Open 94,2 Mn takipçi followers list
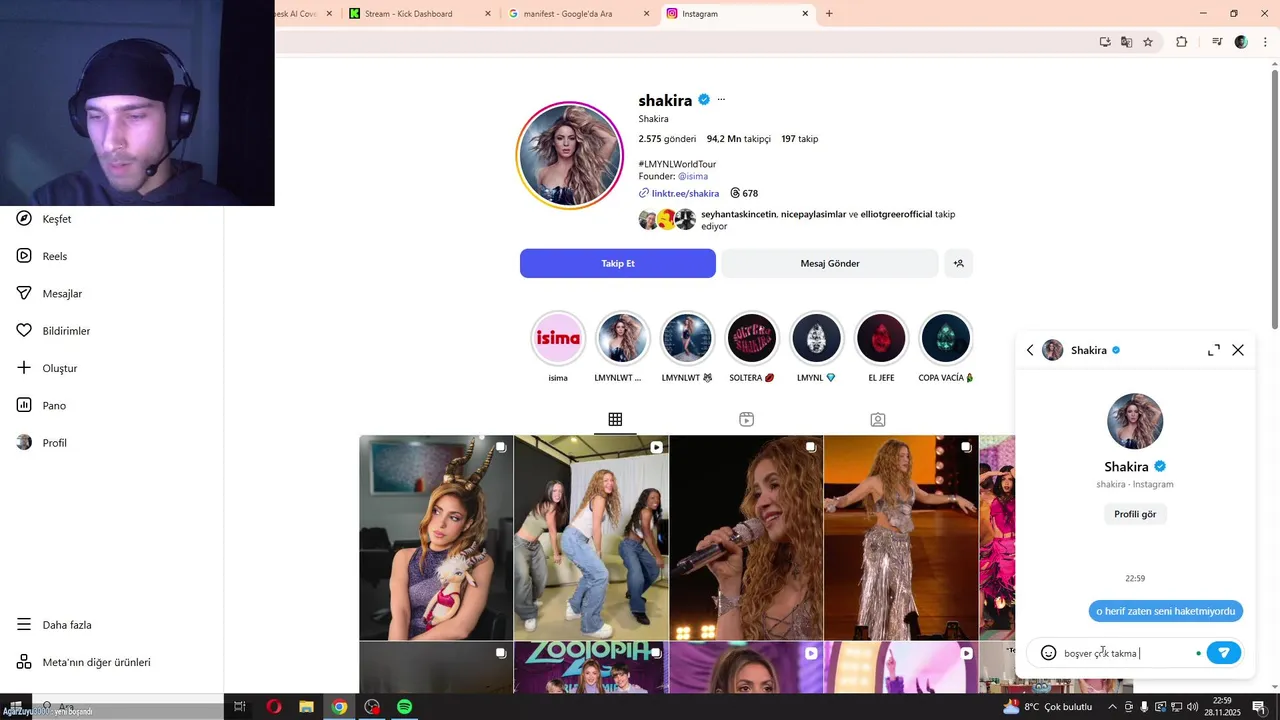 (x=738, y=139)
